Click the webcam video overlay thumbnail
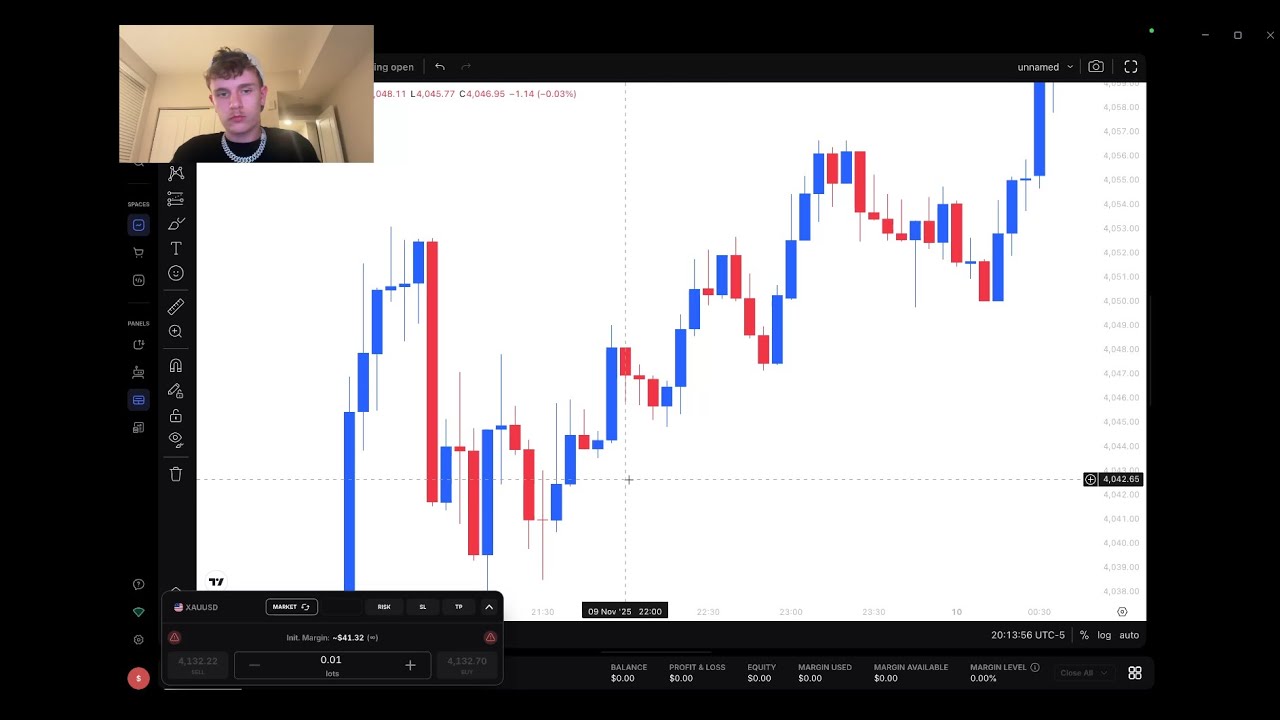The width and height of the screenshot is (1280, 720). pos(246,94)
